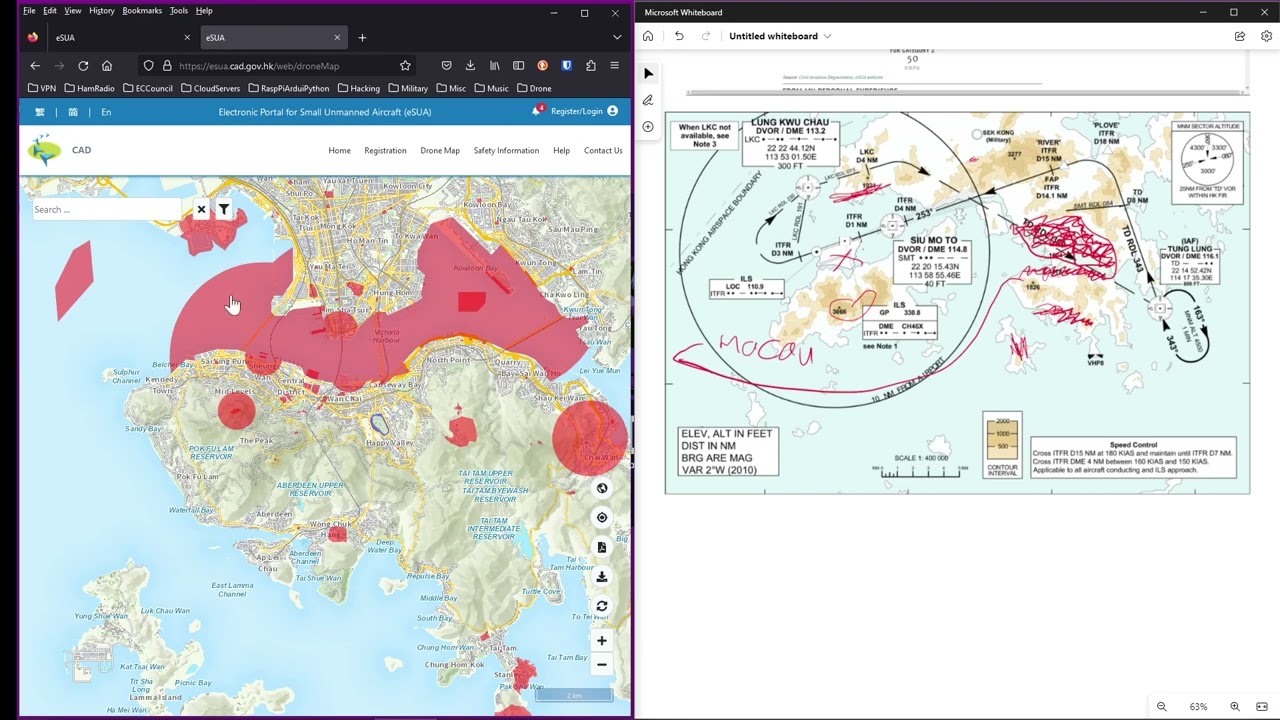
Task: Open Firefox extensions puzzle icon
Action: [590, 66]
